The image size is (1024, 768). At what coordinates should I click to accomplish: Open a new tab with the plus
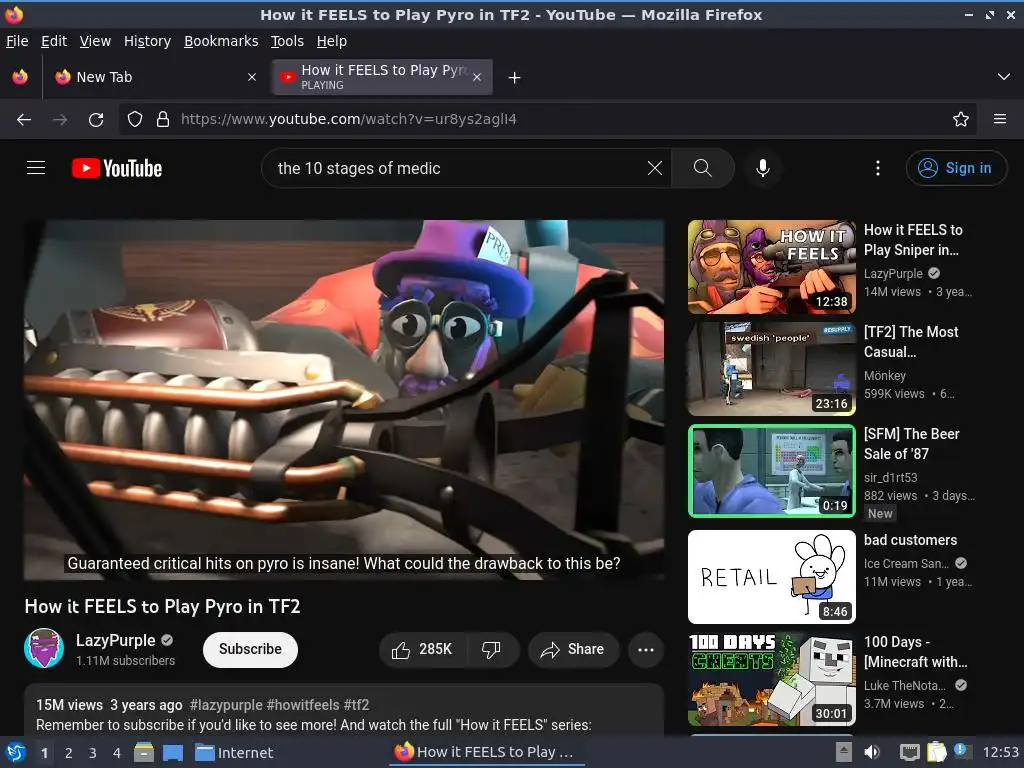point(515,78)
